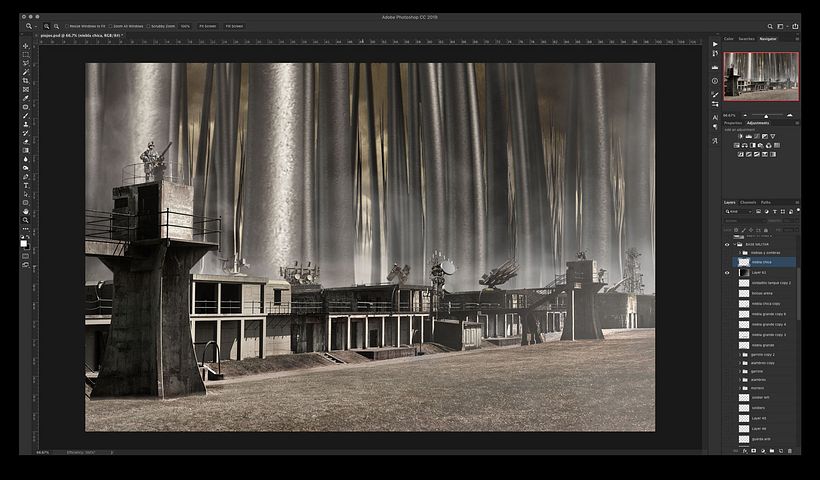The height and width of the screenshot is (480, 820).
Task: Toggle lock all in Layers panel
Action: (766, 230)
